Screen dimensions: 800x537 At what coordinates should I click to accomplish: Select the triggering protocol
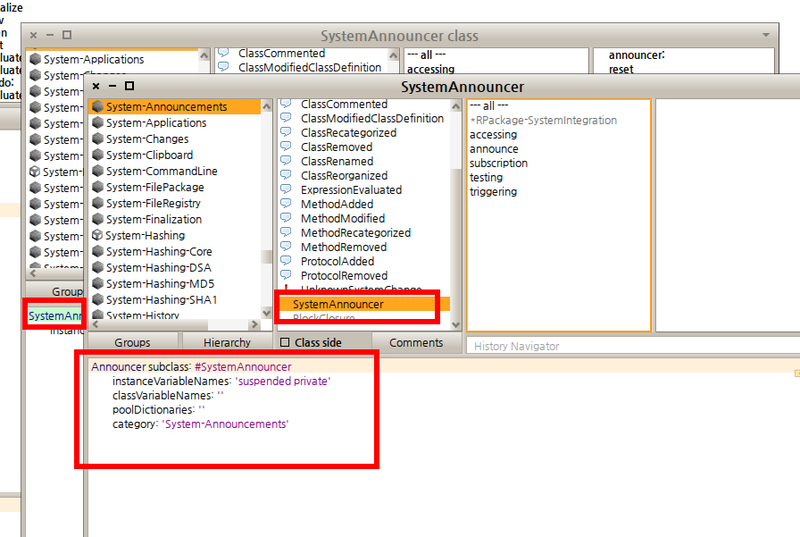pyautogui.click(x=493, y=191)
